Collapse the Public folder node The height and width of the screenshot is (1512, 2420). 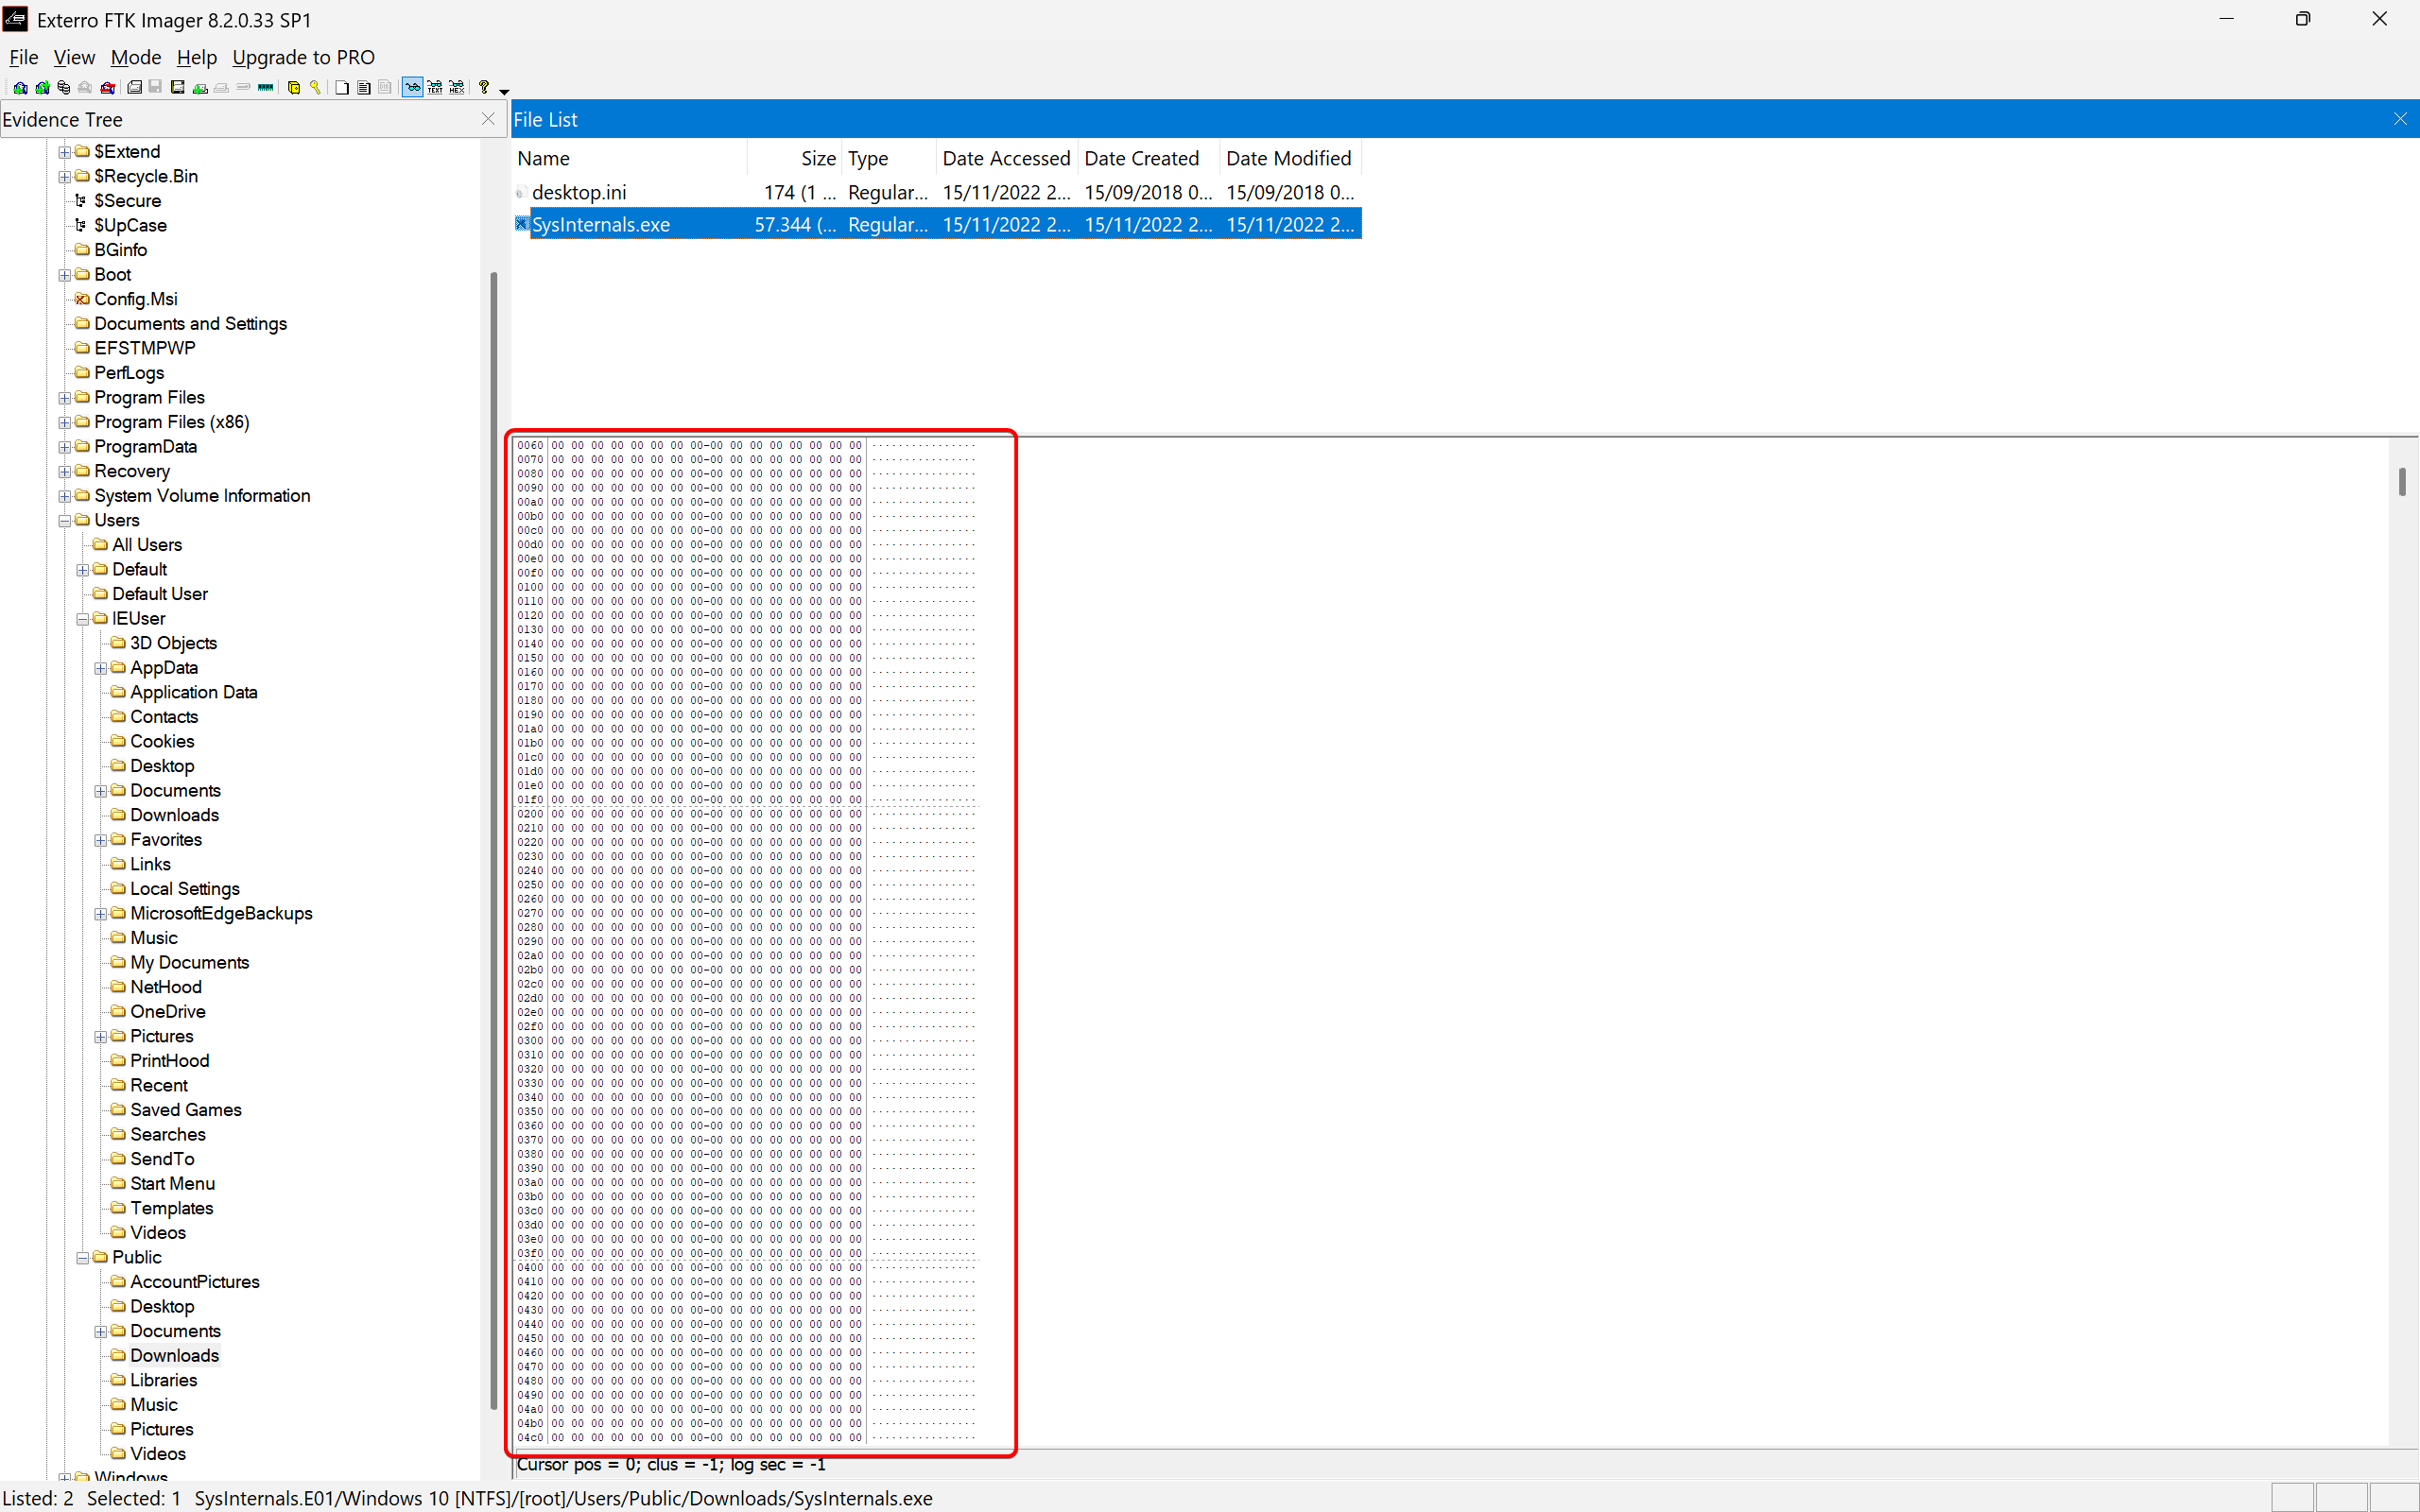point(83,1258)
